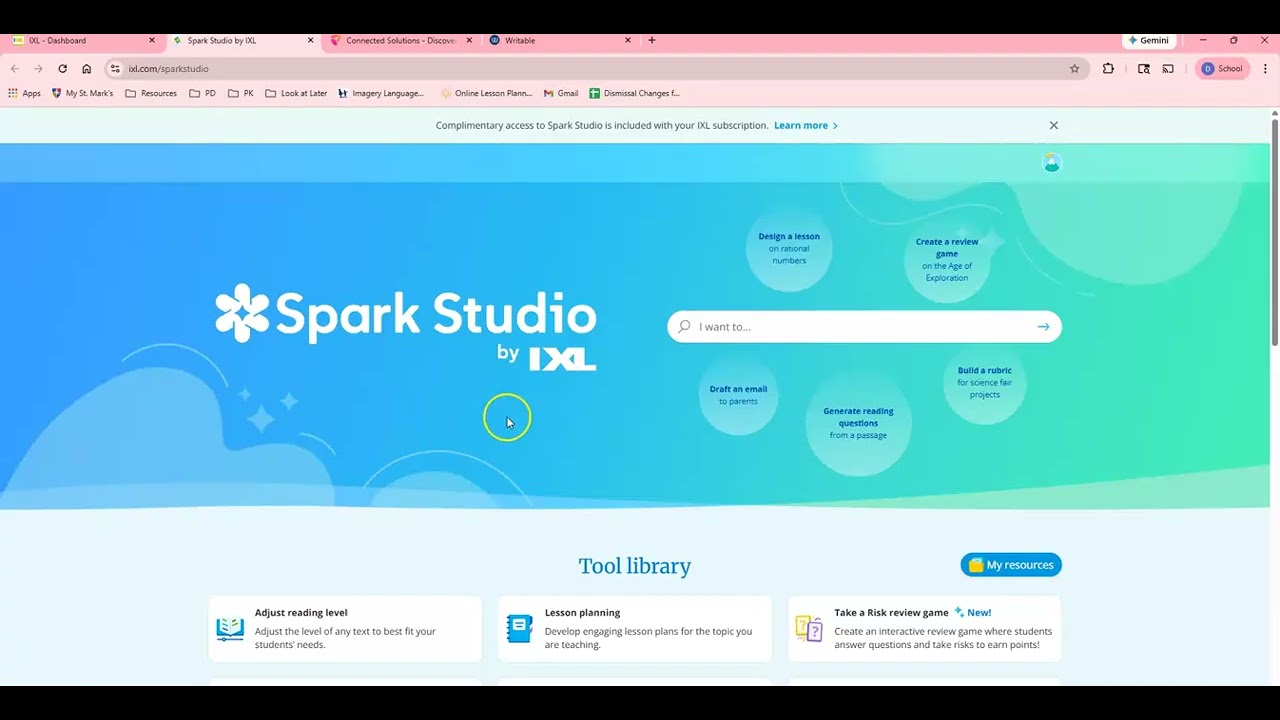Open the Chrome three-dot menu
The width and height of the screenshot is (1280, 720).
(1265, 69)
